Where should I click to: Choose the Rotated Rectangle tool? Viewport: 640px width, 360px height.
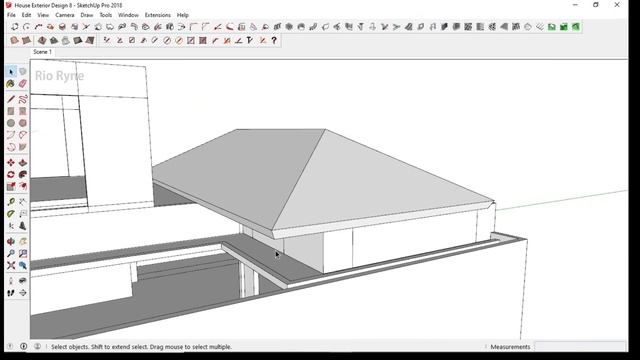(x=23, y=111)
